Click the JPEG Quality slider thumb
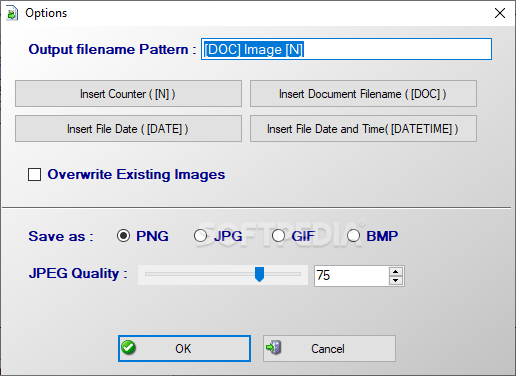 point(259,274)
